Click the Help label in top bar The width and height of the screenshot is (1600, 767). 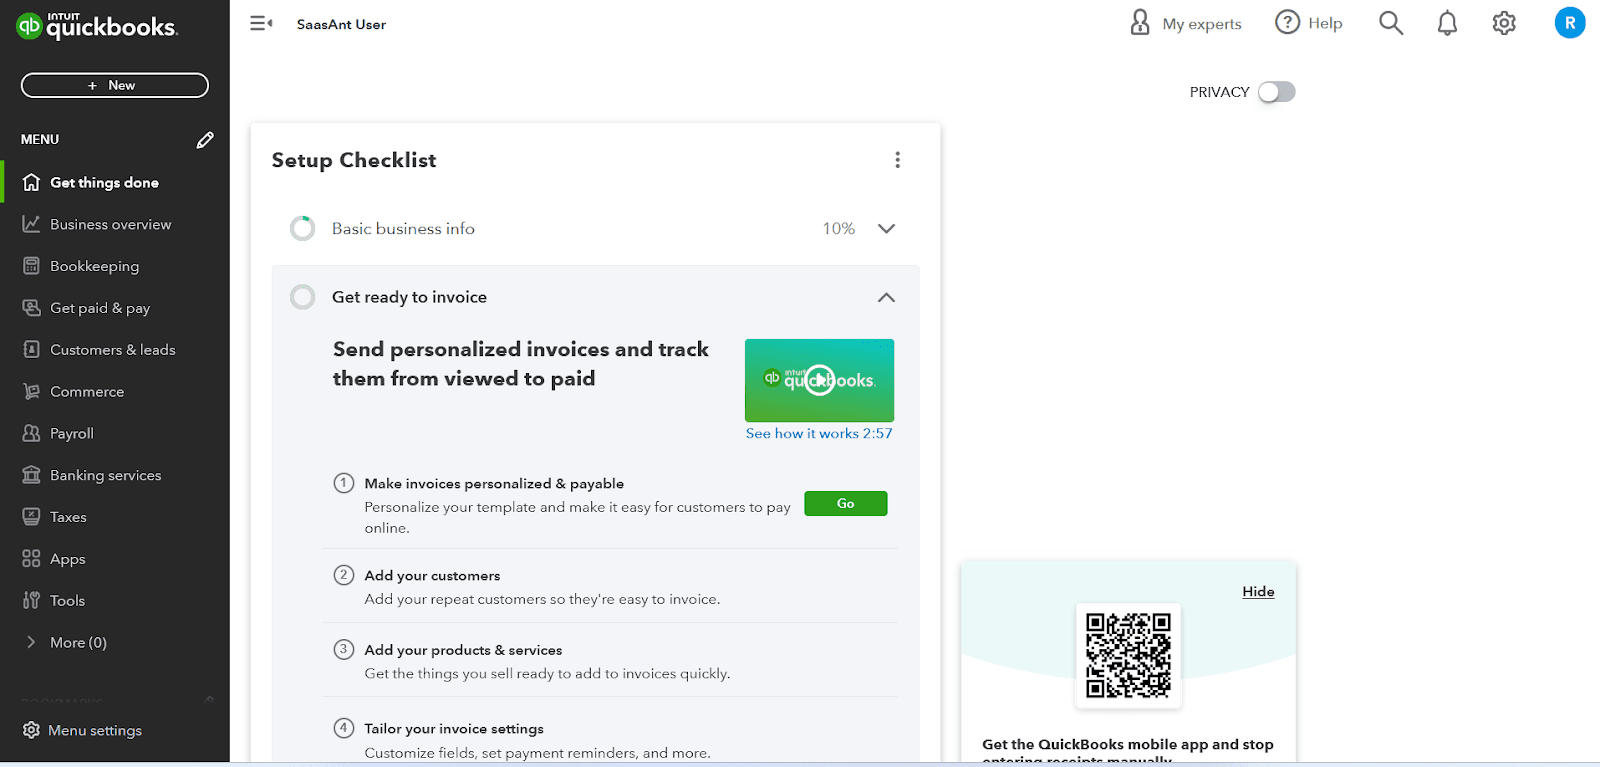tap(1325, 23)
